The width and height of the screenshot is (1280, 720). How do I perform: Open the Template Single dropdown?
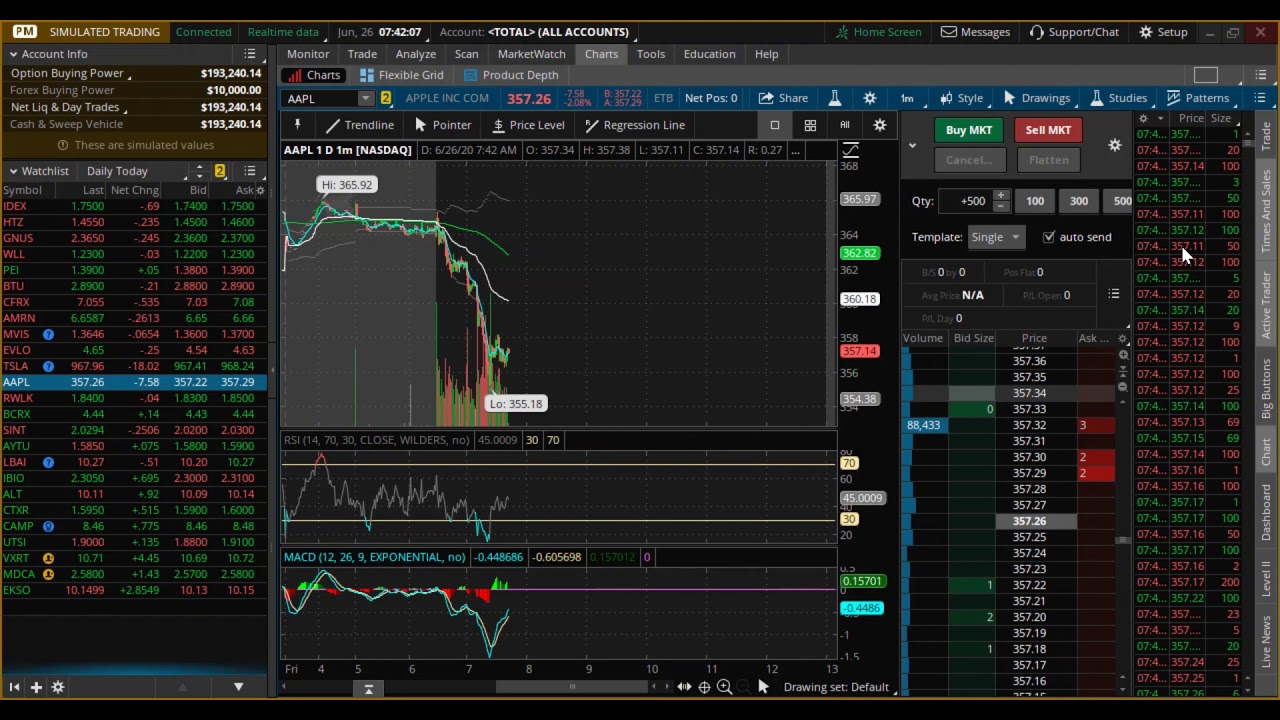click(995, 237)
